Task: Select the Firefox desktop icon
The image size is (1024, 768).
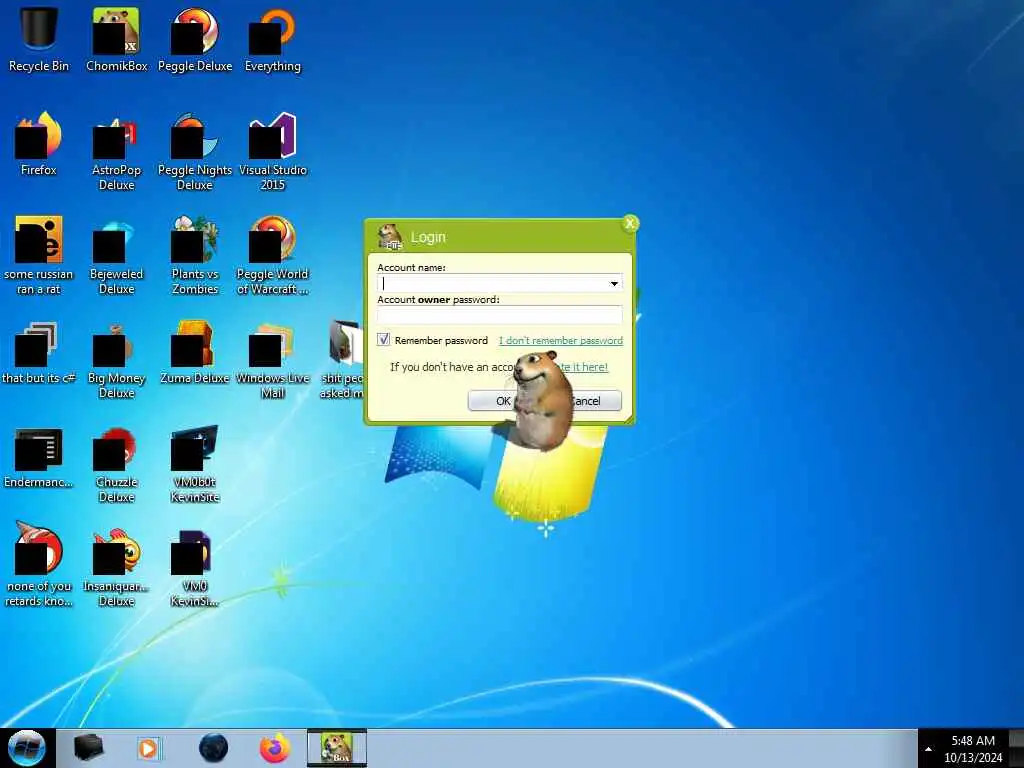Action: click(39, 144)
